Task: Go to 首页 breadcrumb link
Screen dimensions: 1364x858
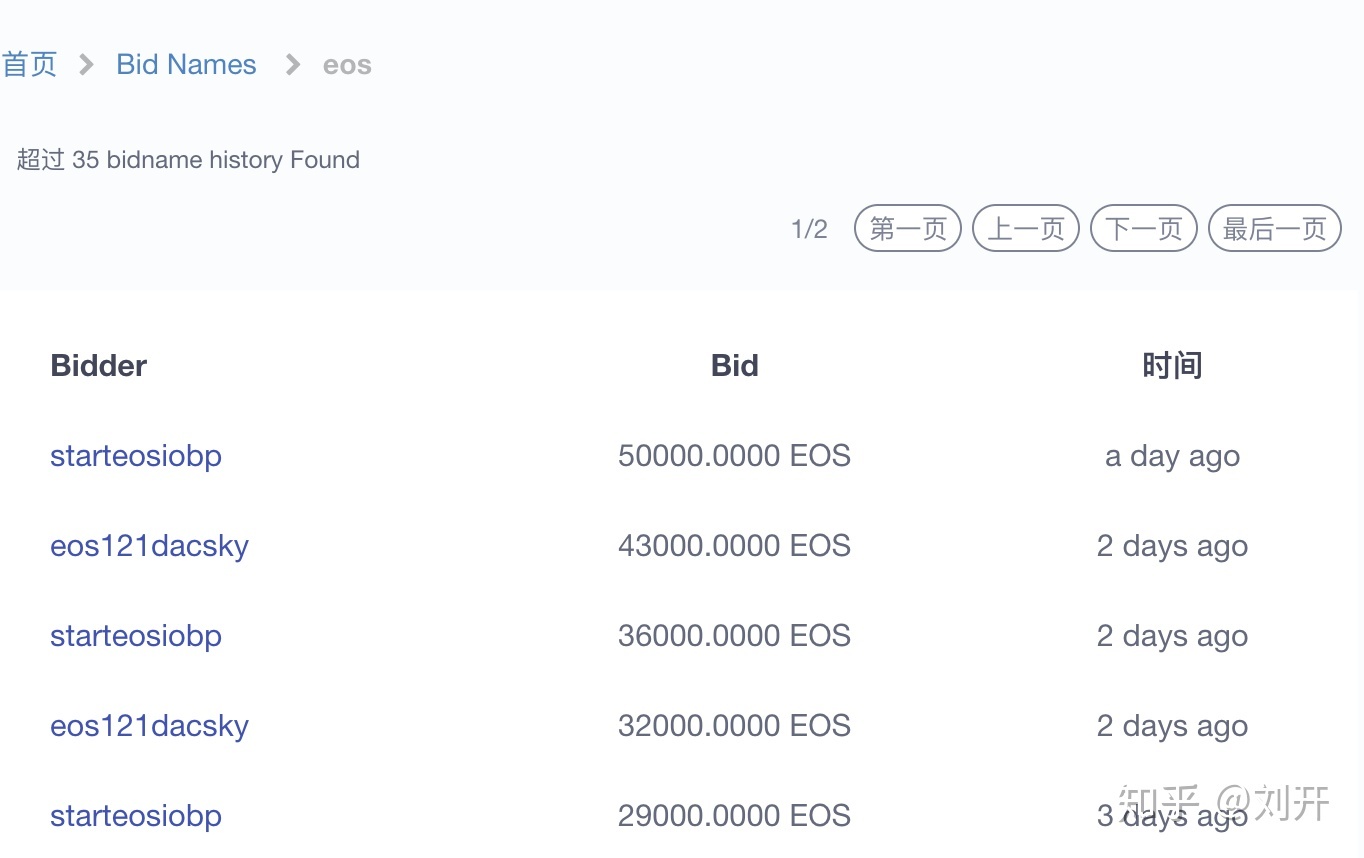Action: tap(29, 65)
